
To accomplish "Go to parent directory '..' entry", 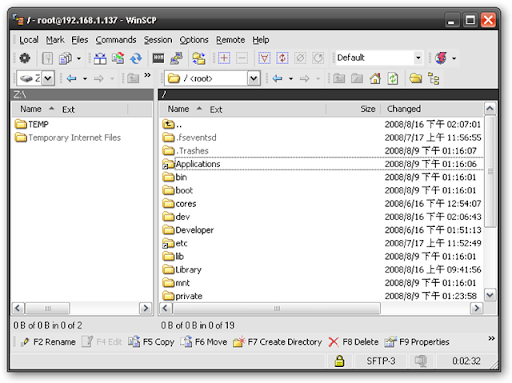I will pyautogui.click(x=172, y=124).
